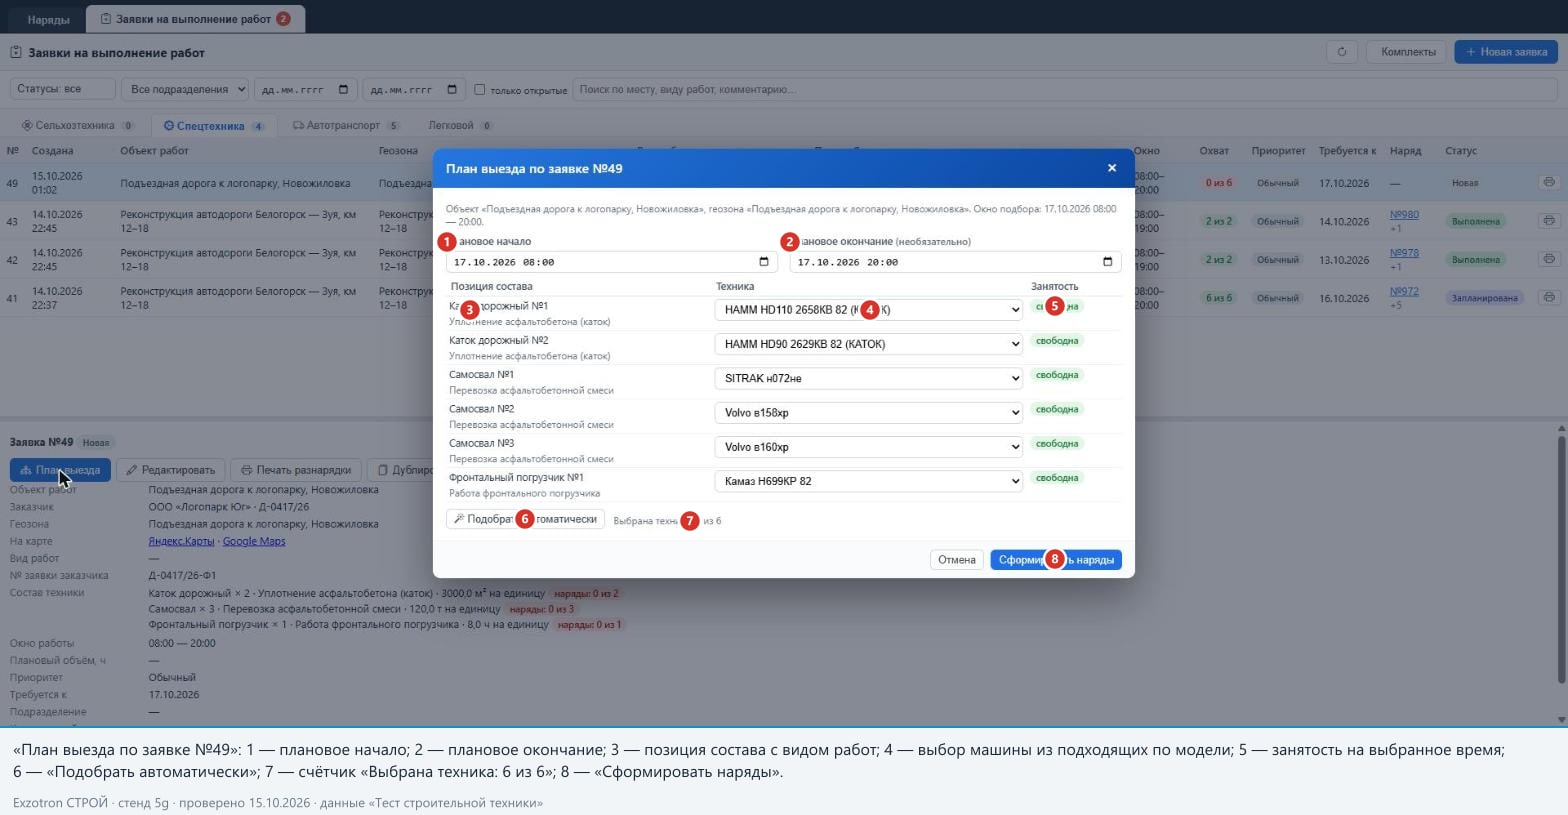The width and height of the screenshot is (1568, 815).
Task: Open calendar picker for плановое начало
Action: point(764,262)
